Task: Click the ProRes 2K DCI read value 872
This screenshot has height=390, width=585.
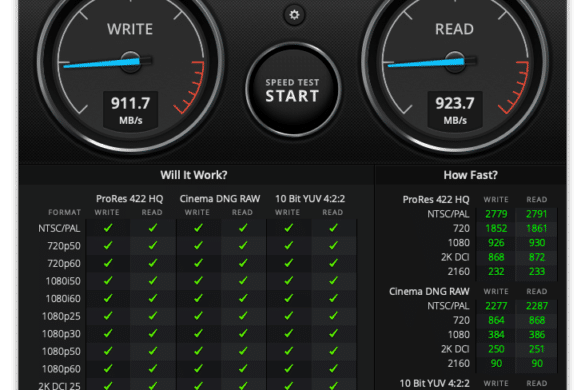Action: coord(537,257)
